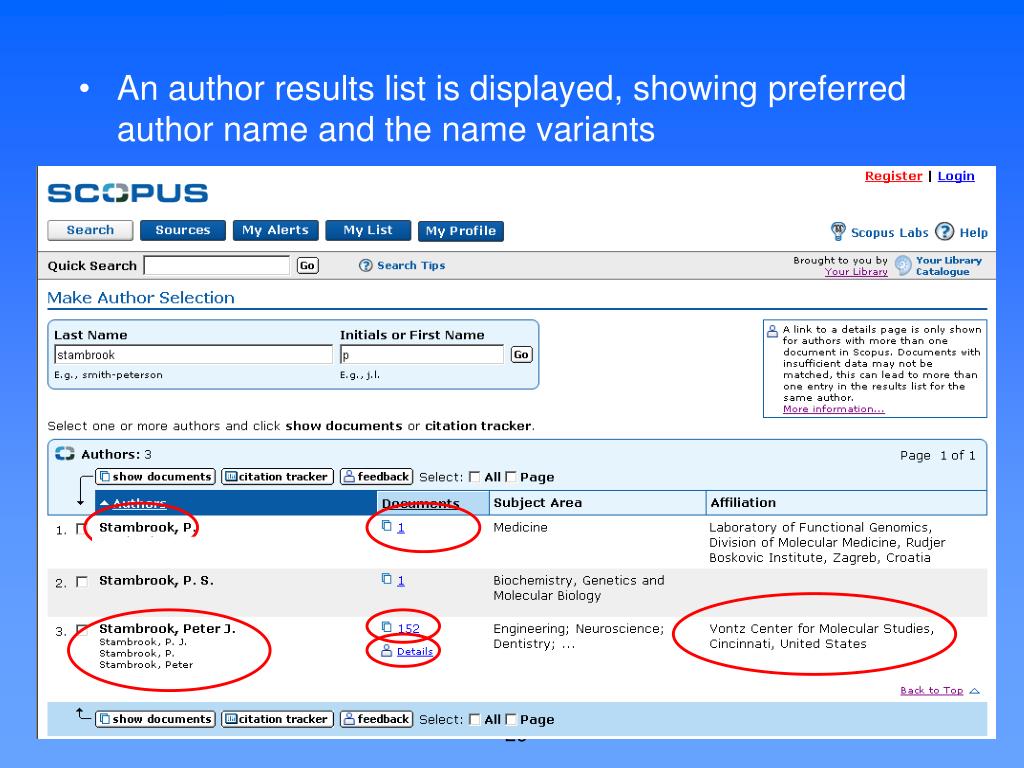Open document count 1 for Stambrook, P. S.

click(x=401, y=581)
